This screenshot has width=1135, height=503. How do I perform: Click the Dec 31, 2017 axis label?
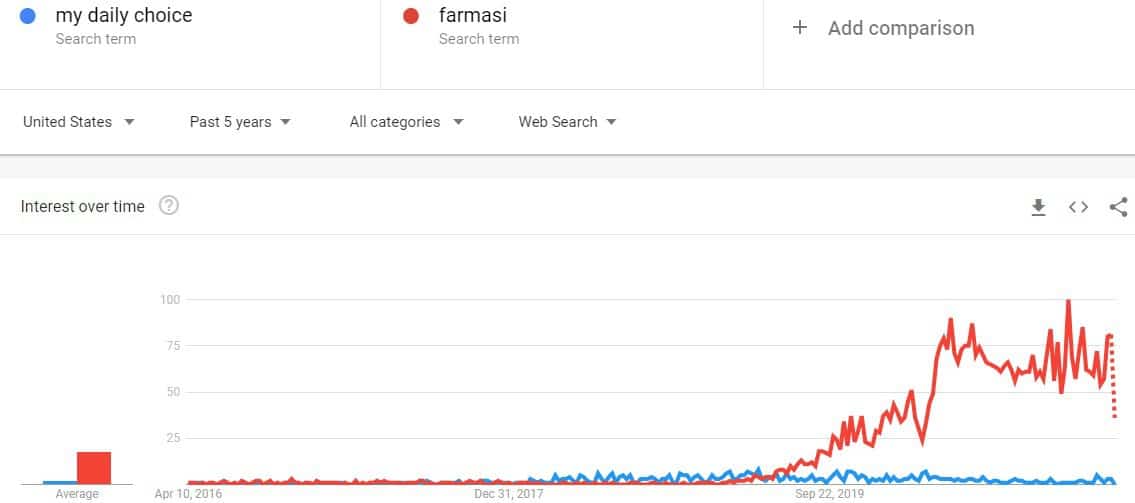click(509, 494)
